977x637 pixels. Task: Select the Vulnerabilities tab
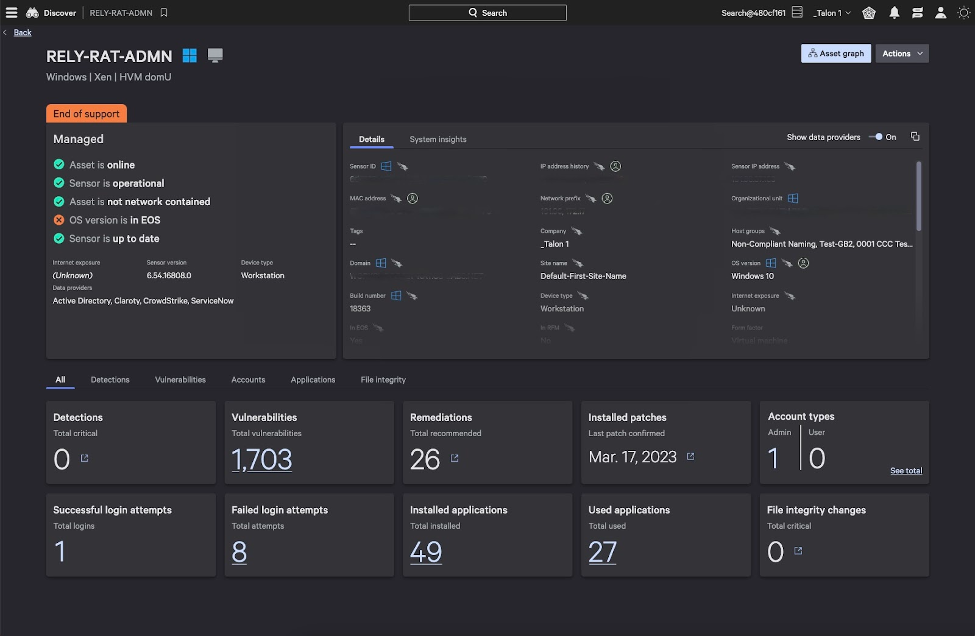point(180,380)
